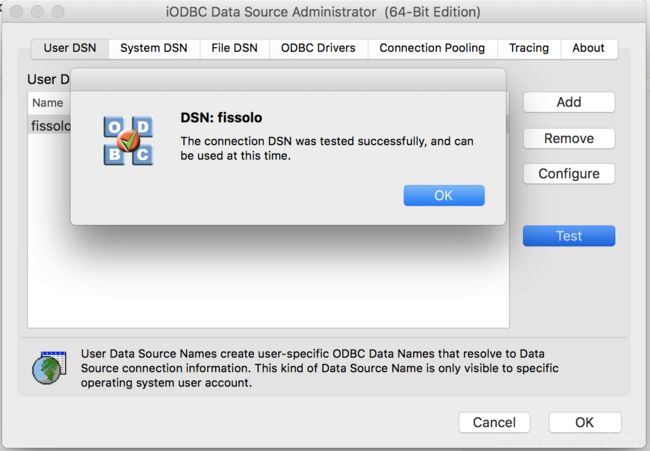Confirm with the bottom OK button
This screenshot has width=650, height=451.
pyautogui.click(x=585, y=422)
